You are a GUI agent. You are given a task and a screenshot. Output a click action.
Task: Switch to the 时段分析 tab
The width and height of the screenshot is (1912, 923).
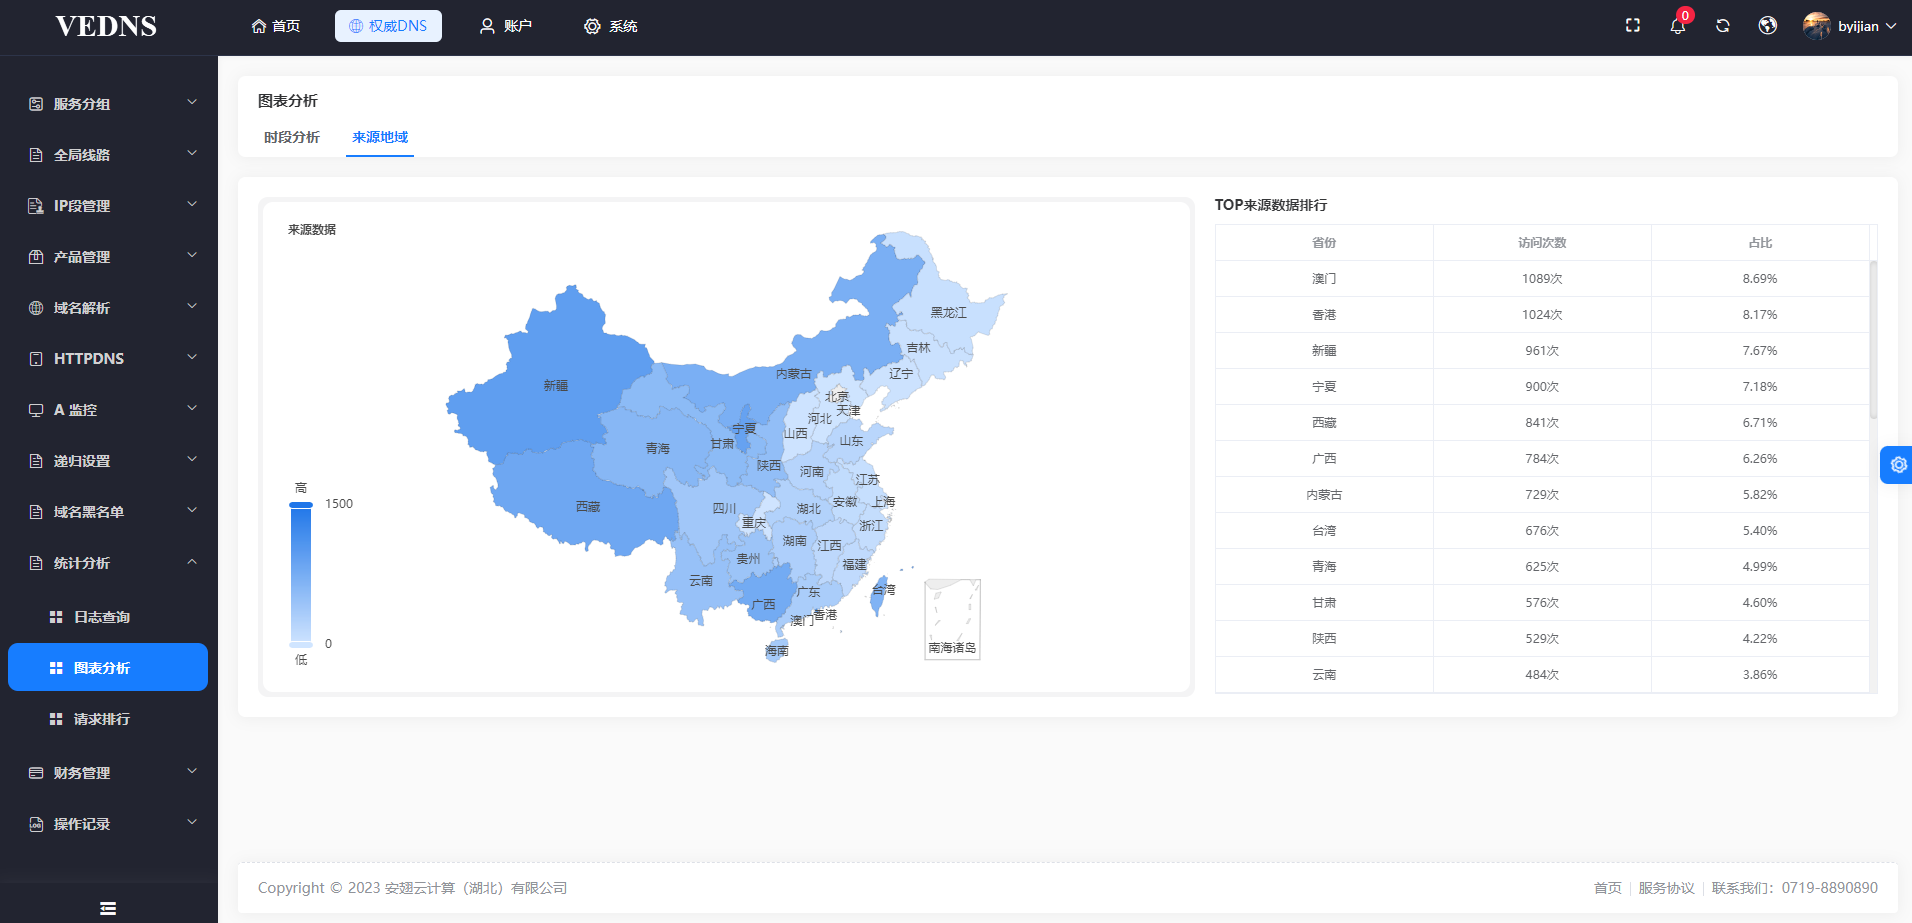[291, 137]
